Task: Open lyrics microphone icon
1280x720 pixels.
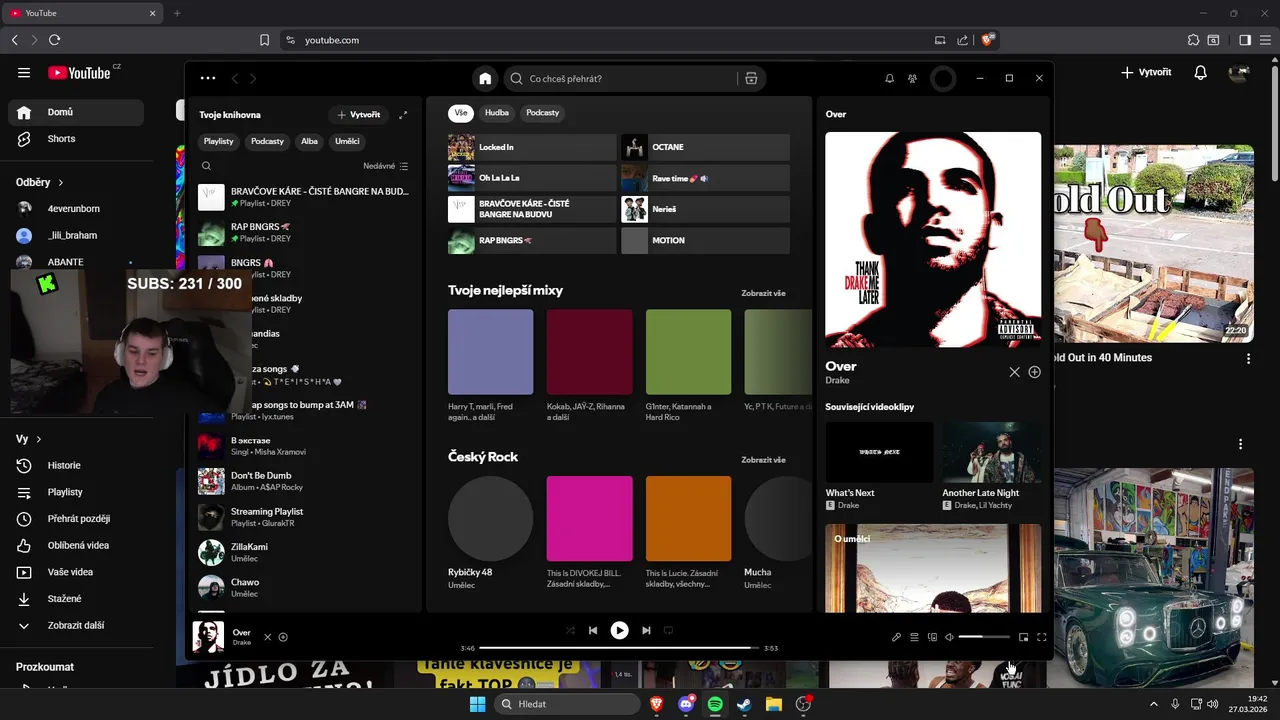Action: click(896, 637)
